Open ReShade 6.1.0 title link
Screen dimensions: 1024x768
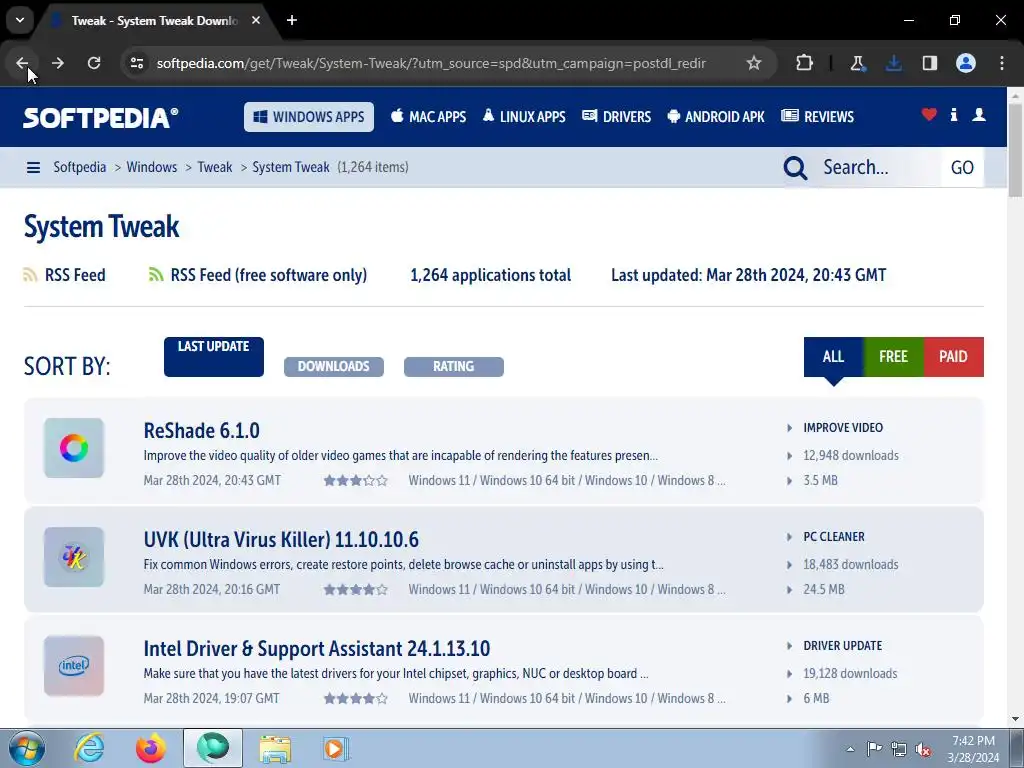coord(201,431)
